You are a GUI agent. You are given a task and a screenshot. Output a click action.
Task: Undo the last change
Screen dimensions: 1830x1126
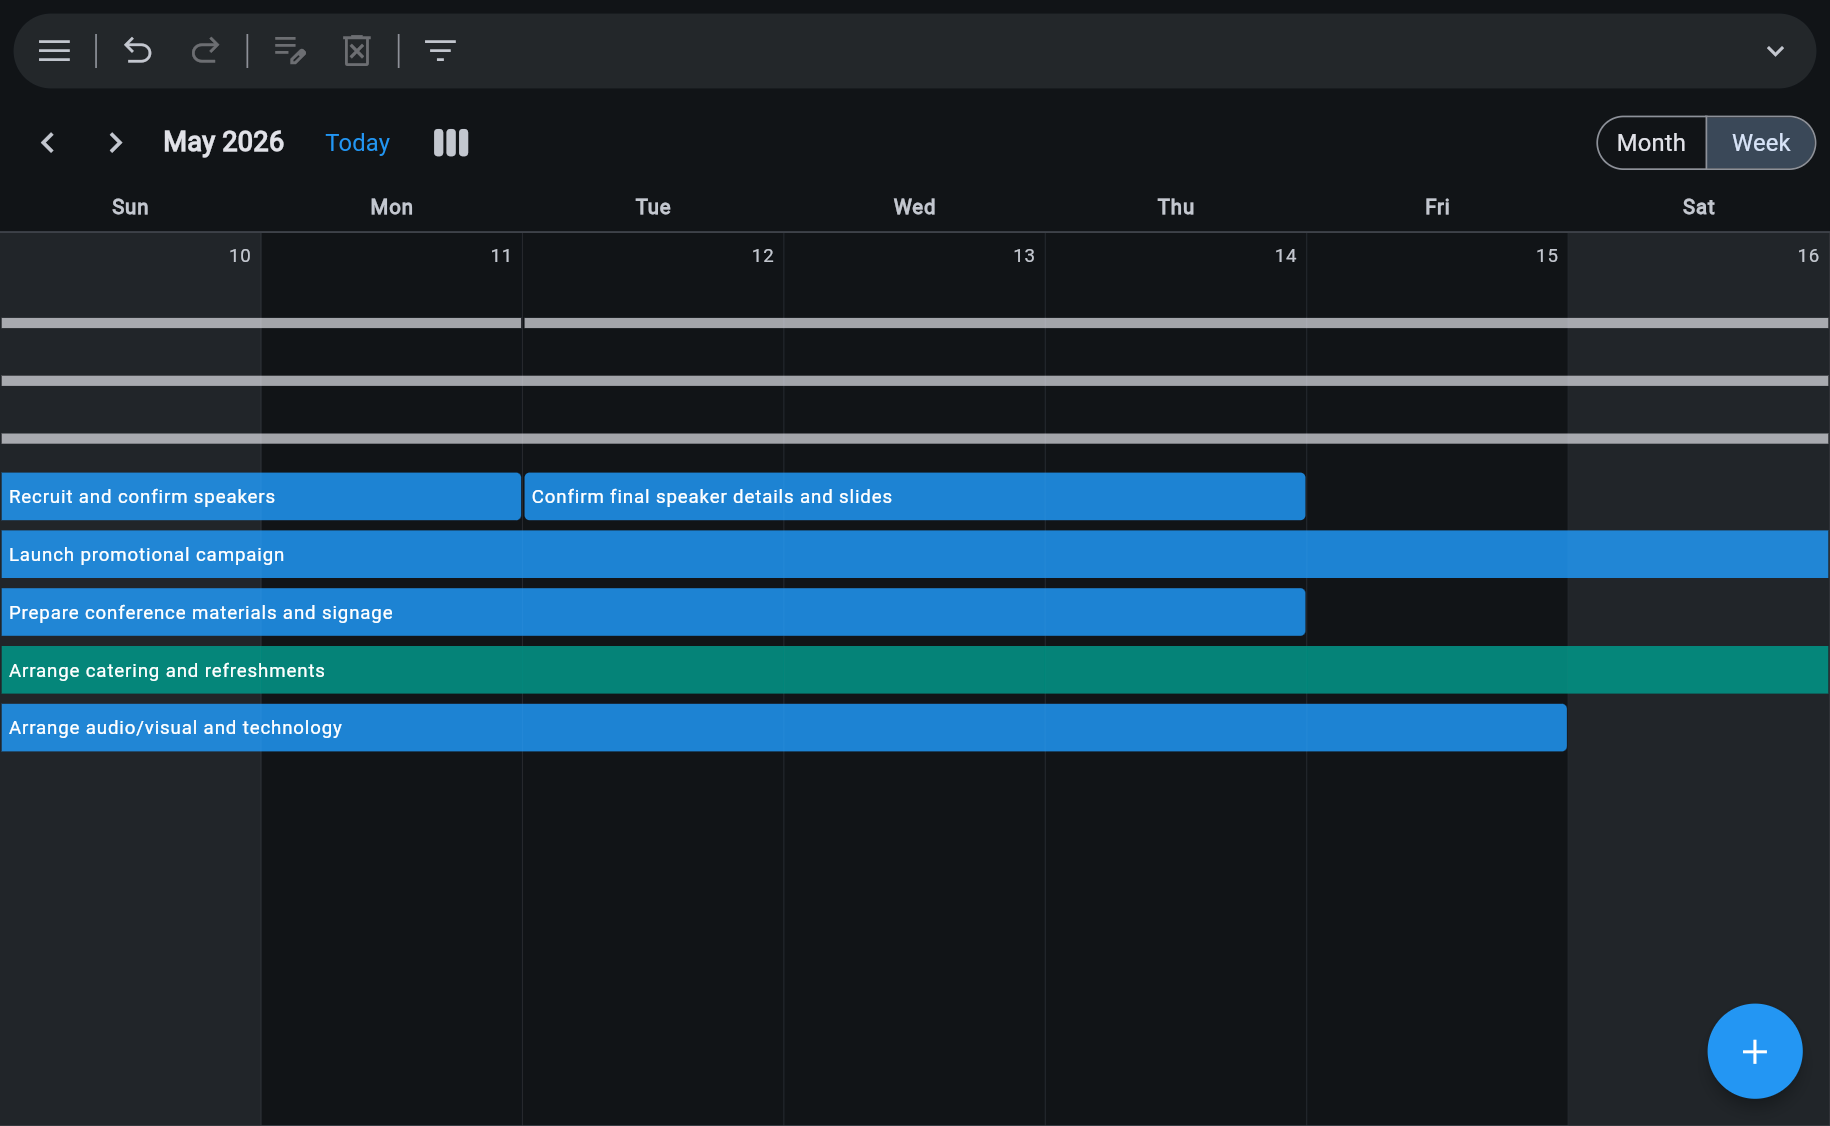pos(138,50)
